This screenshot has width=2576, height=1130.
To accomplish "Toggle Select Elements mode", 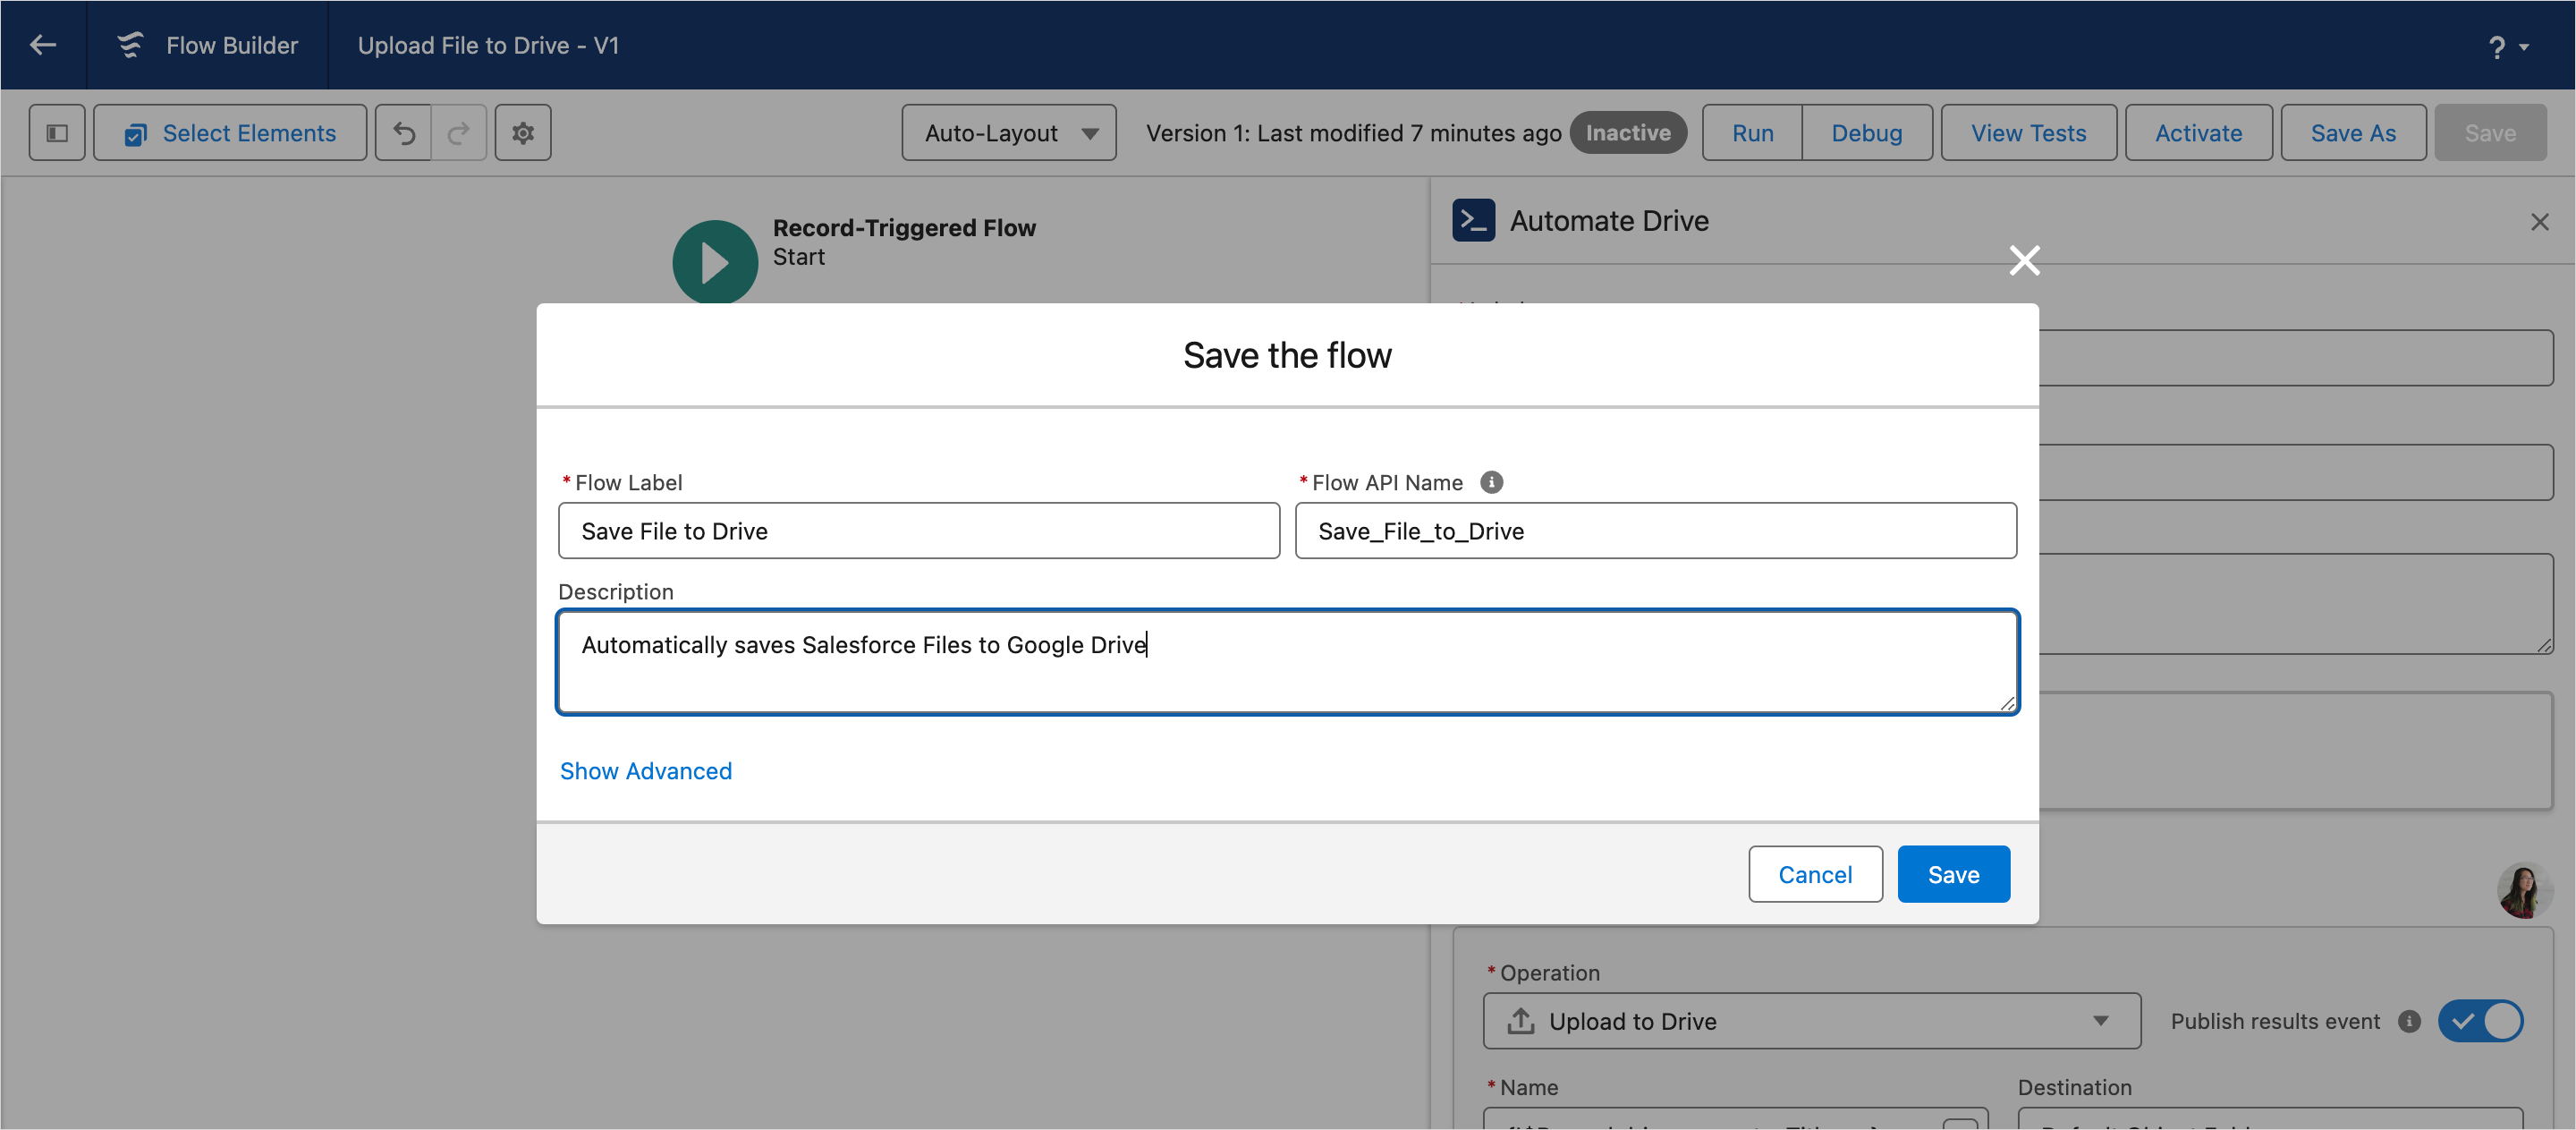I will (230, 132).
